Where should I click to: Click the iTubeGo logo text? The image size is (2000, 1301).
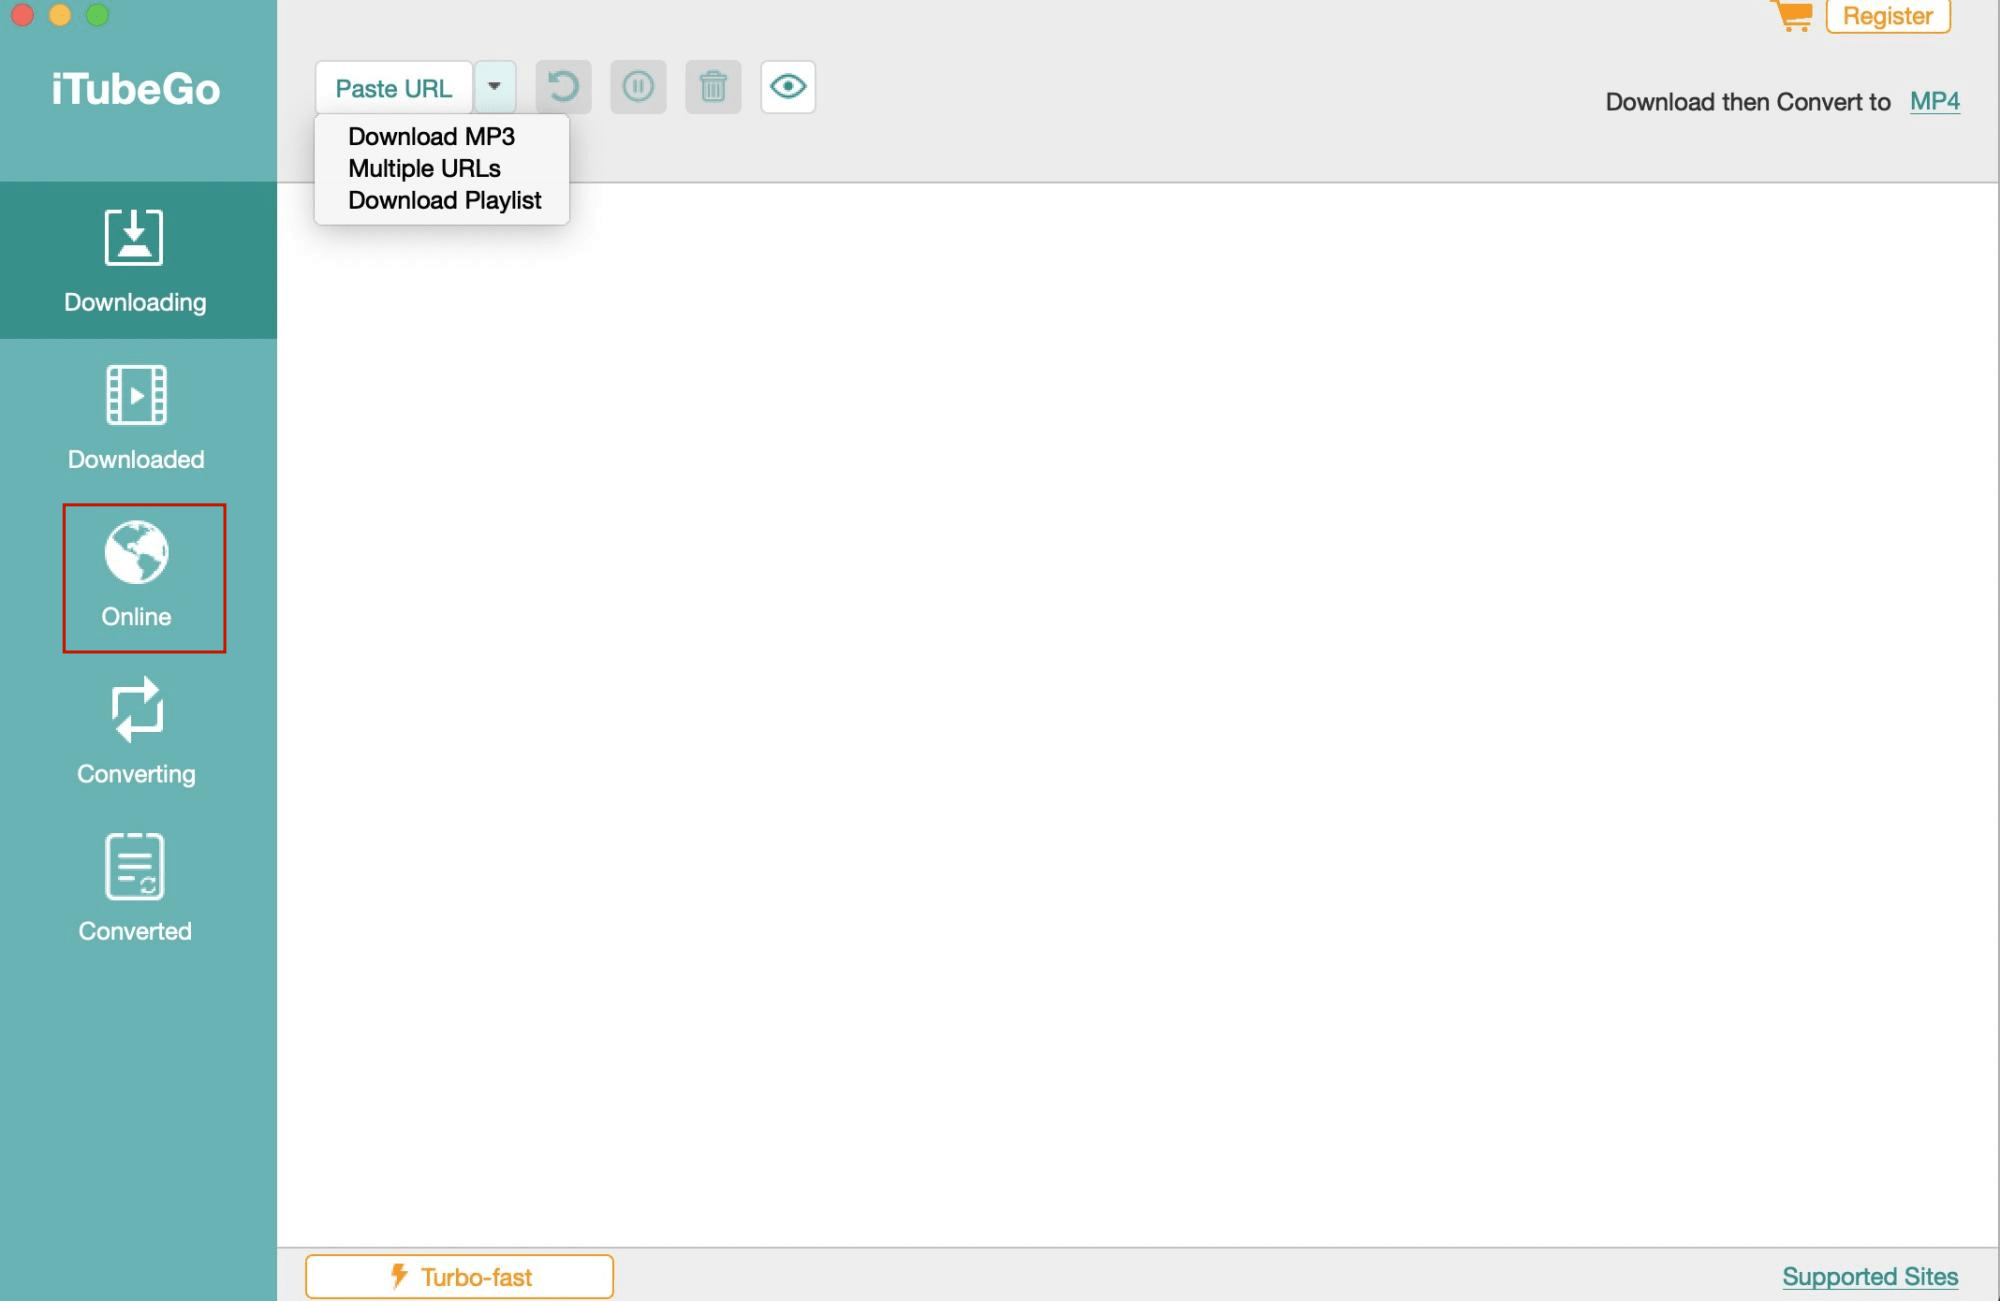[136, 89]
